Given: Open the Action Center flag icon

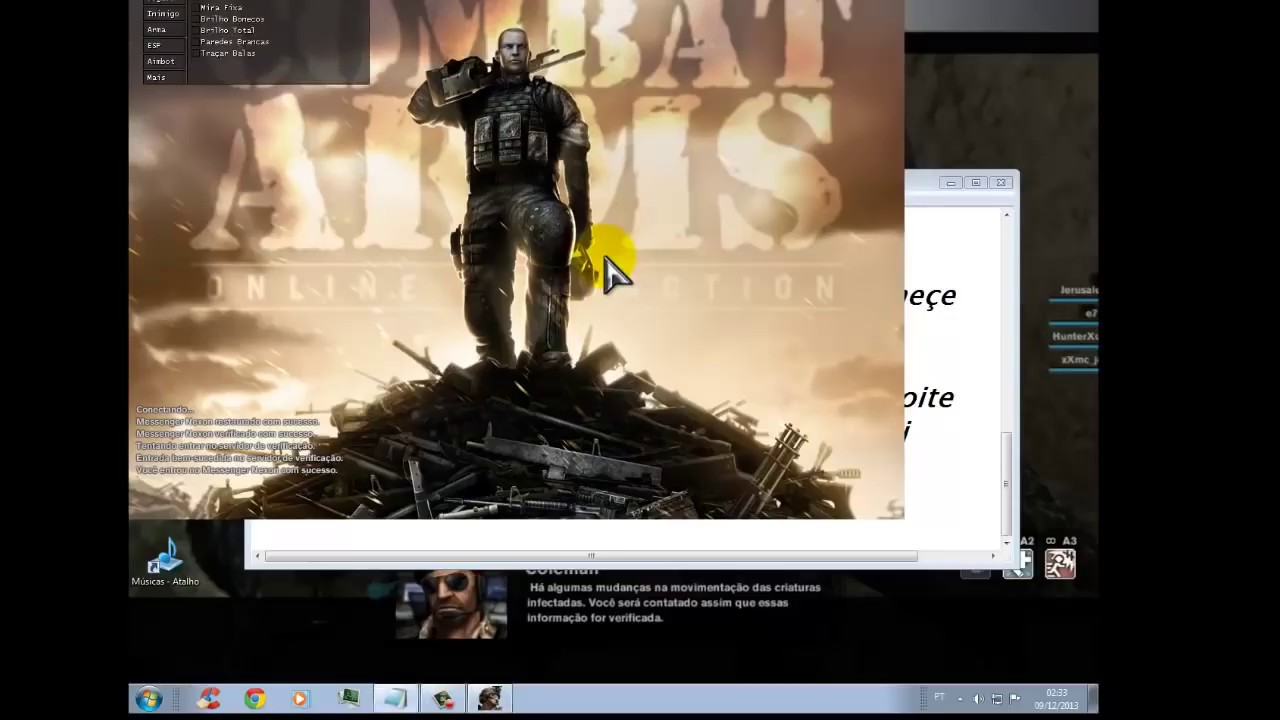Looking at the screenshot, I should click(1015, 698).
